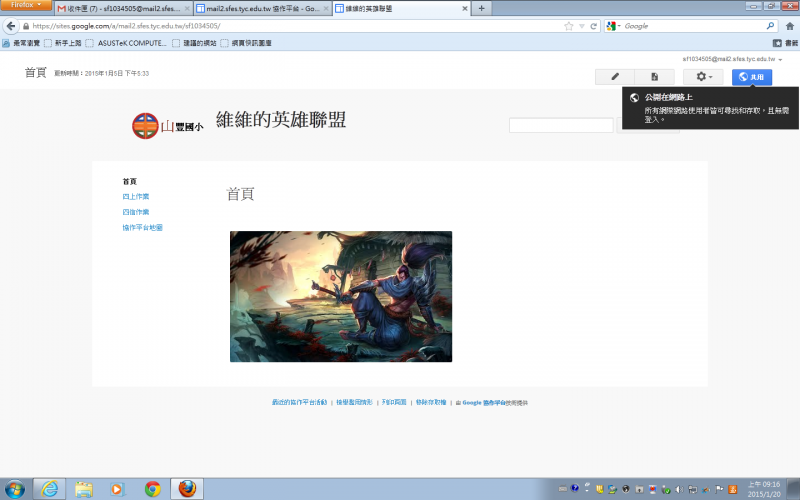Image resolution: width=800 pixels, height=500 pixels.
Task: Click the new page document icon
Action: coord(655,77)
